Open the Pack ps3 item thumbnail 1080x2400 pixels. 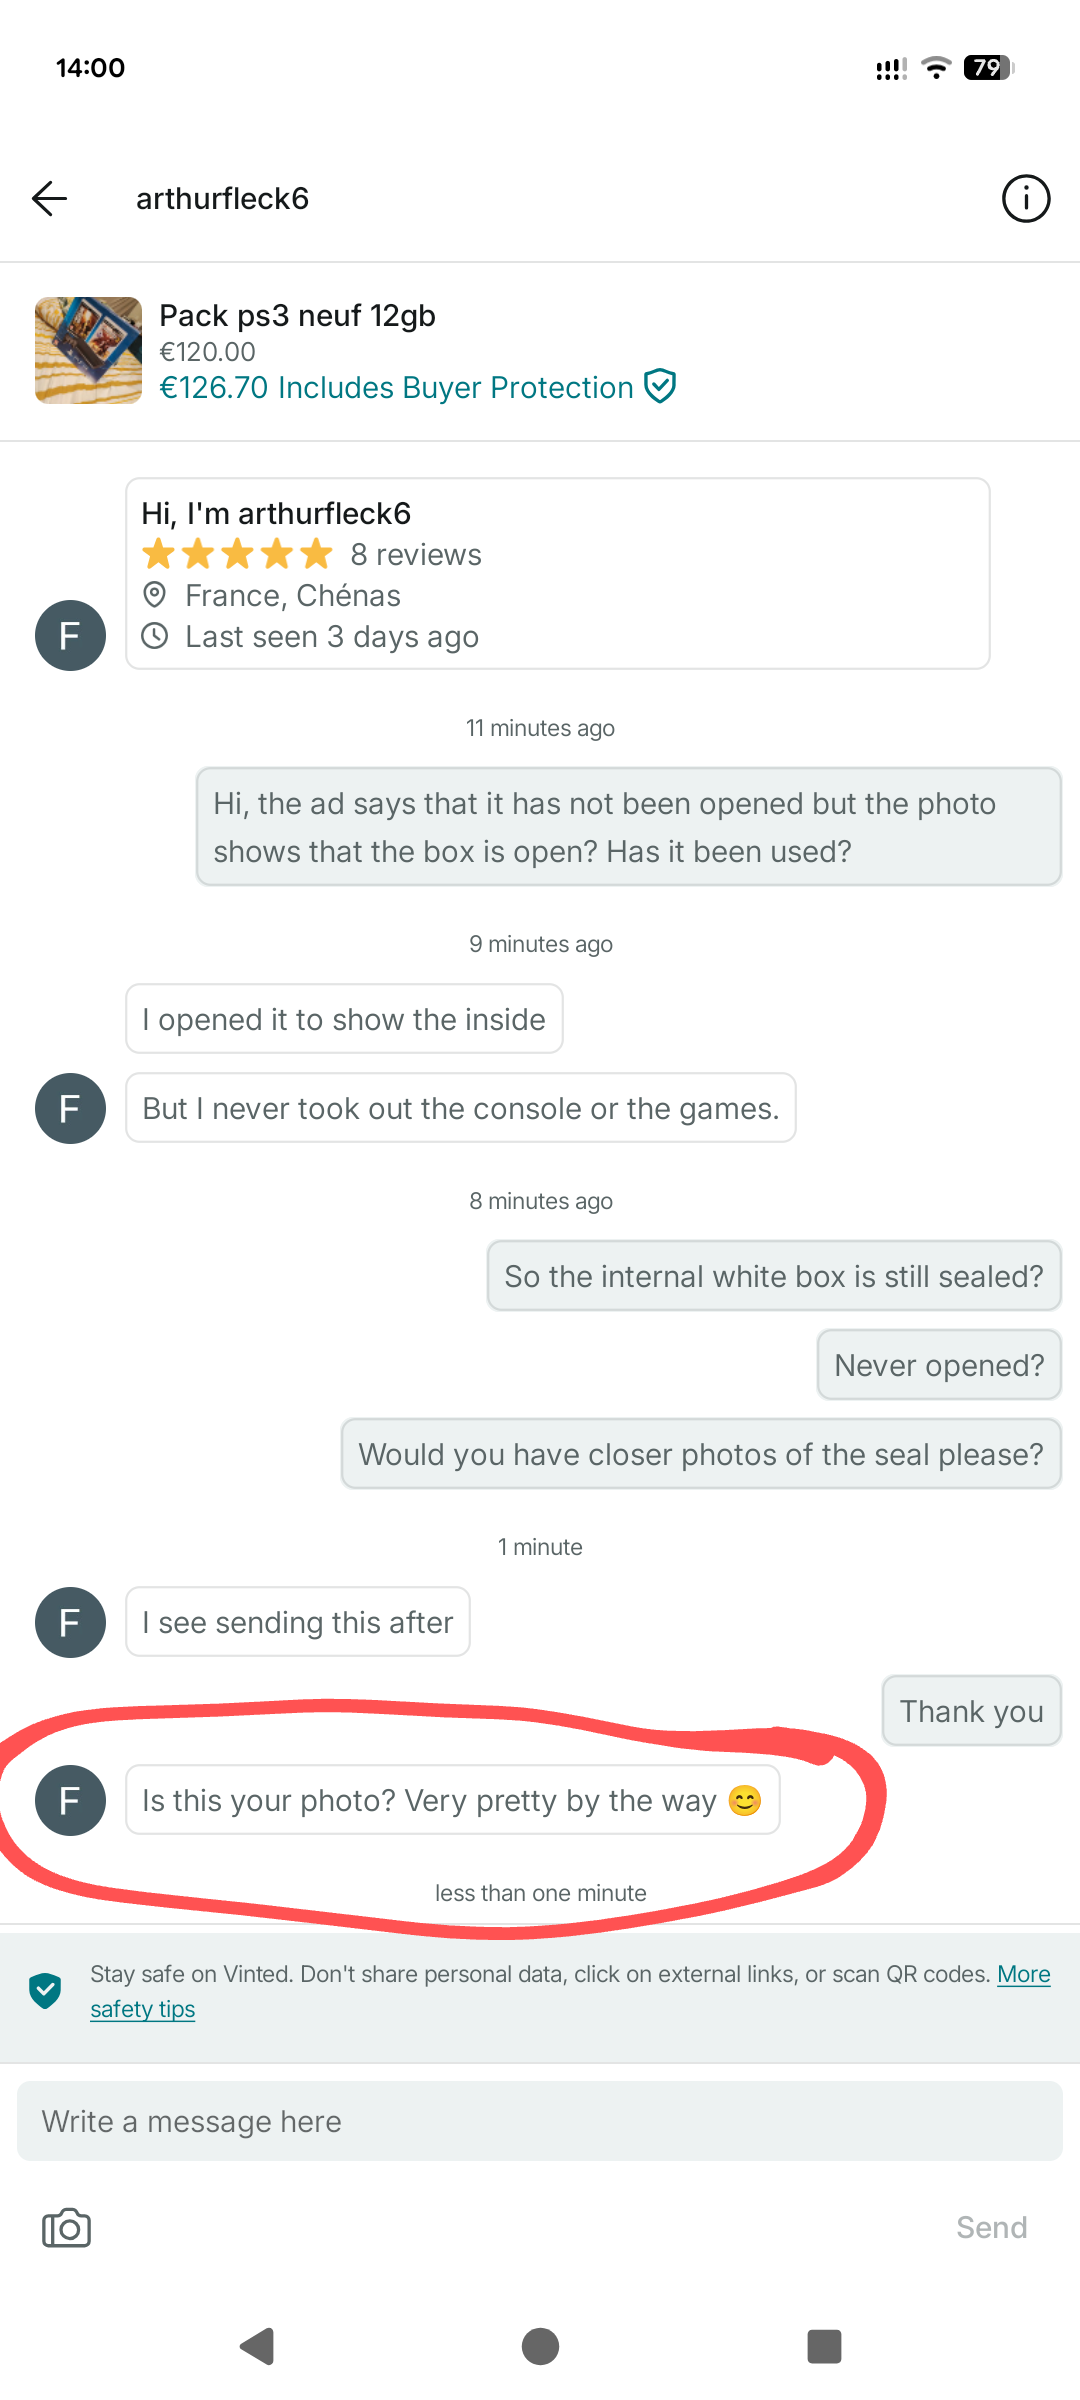[x=88, y=350]
